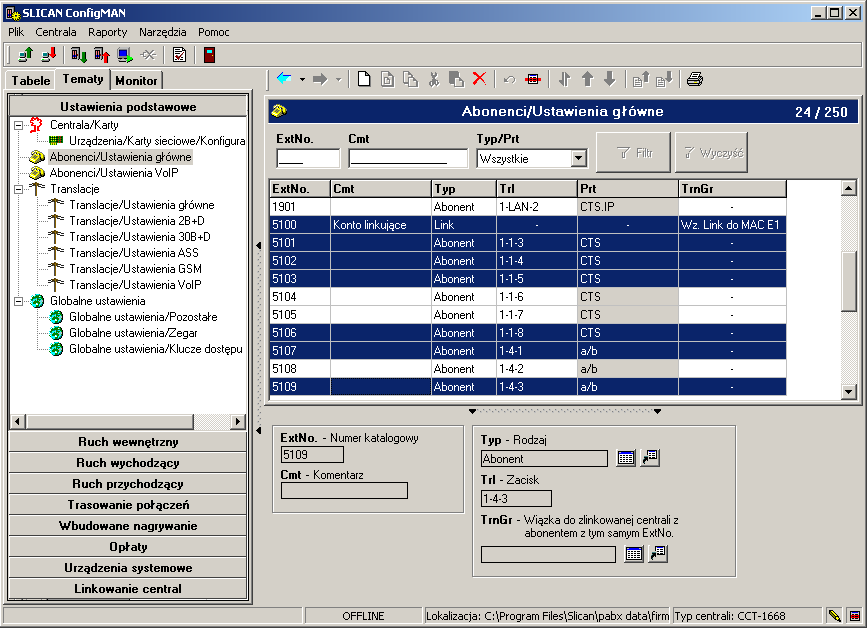The height and width of the screenshot is (628, 867).
Task: Click the Filtr button
Action: pos(634,153)
